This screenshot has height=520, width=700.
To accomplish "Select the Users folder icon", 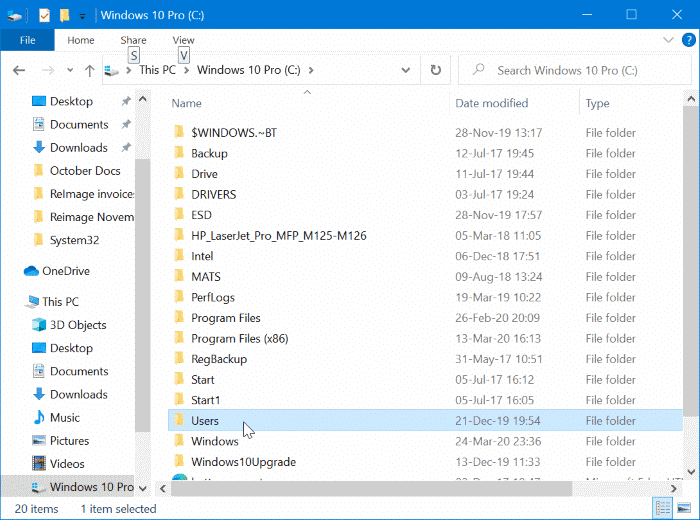I will [x=179, y=420].
